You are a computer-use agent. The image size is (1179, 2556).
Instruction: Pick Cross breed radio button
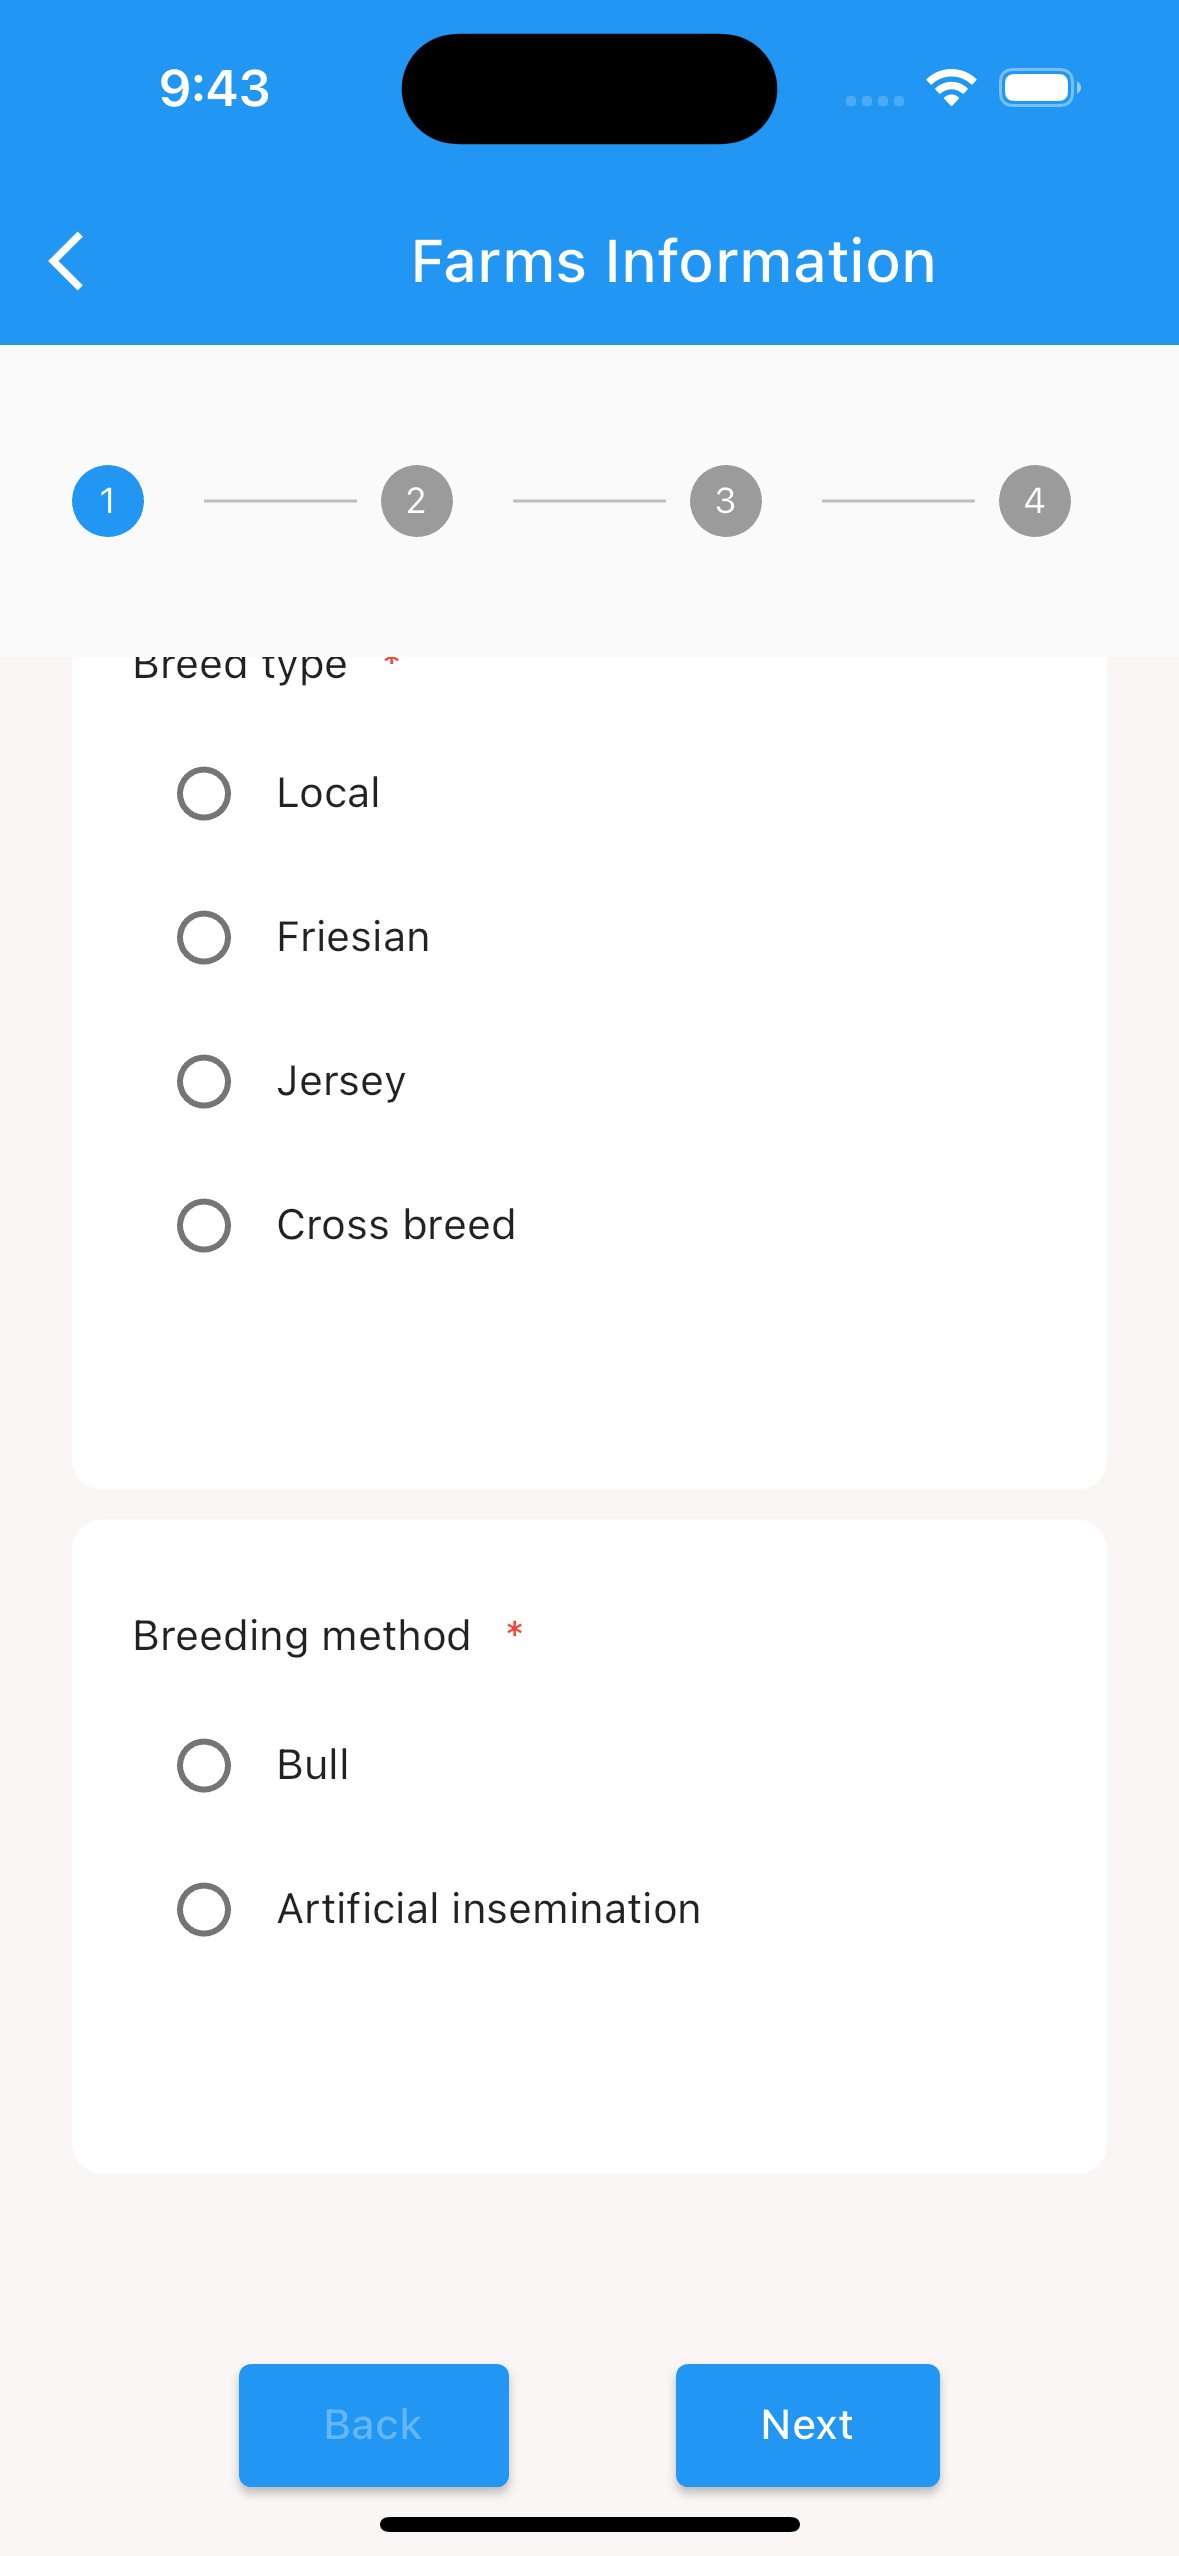(x=204, y=1226)
